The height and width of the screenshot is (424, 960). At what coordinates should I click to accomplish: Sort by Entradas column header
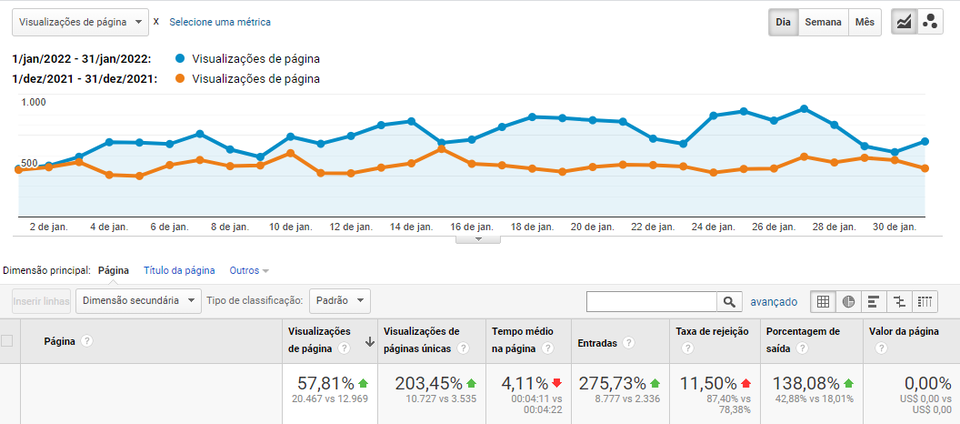598,344
